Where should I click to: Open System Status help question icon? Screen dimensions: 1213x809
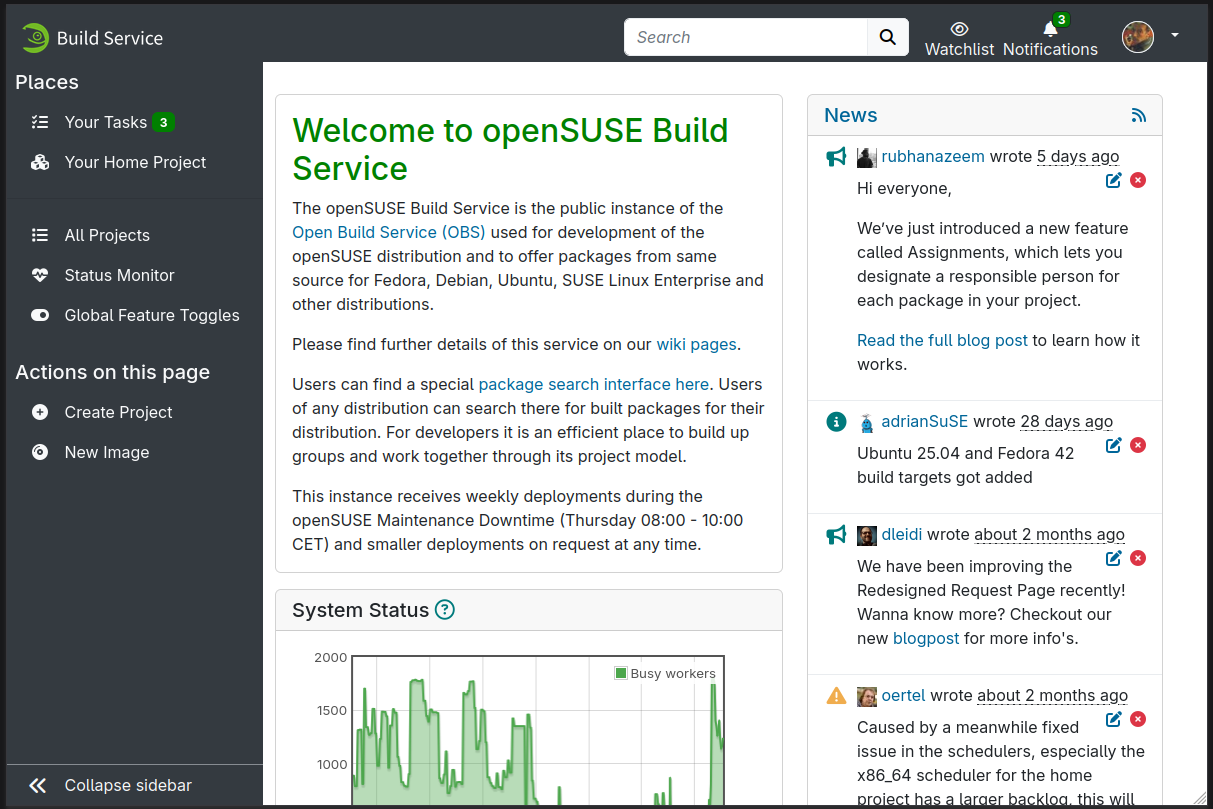point(445,610)
